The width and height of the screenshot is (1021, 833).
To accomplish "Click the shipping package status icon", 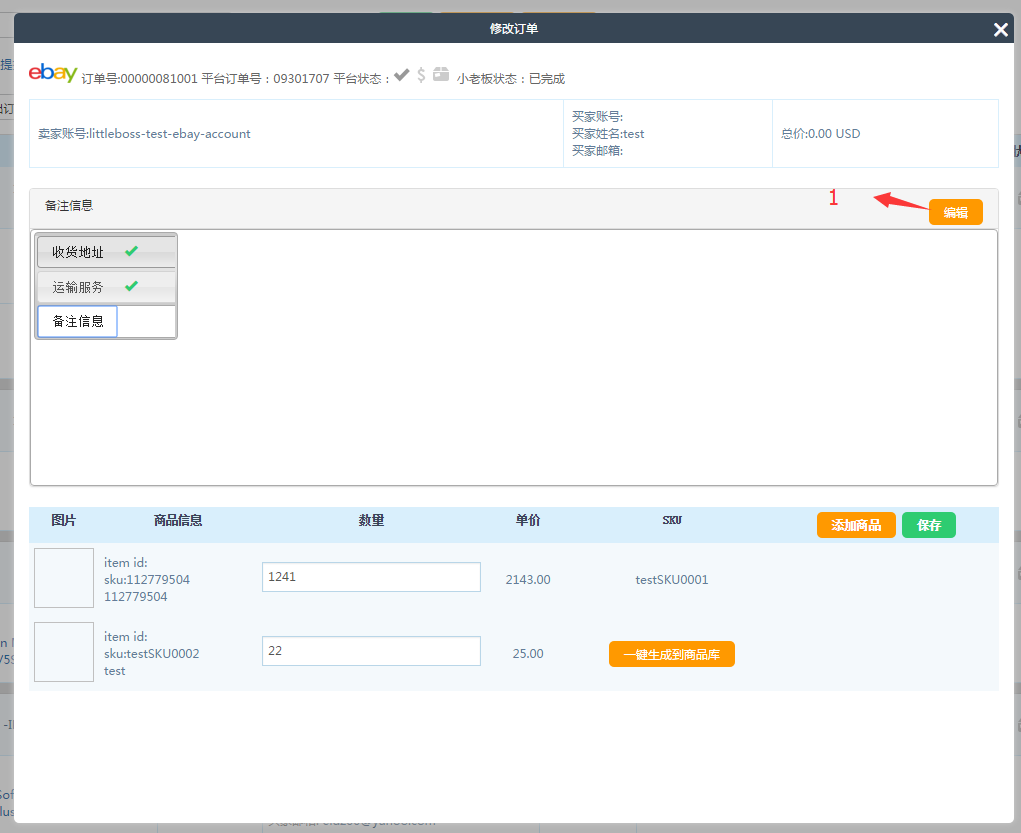I will pyautogui.click(x=441, y=75).
